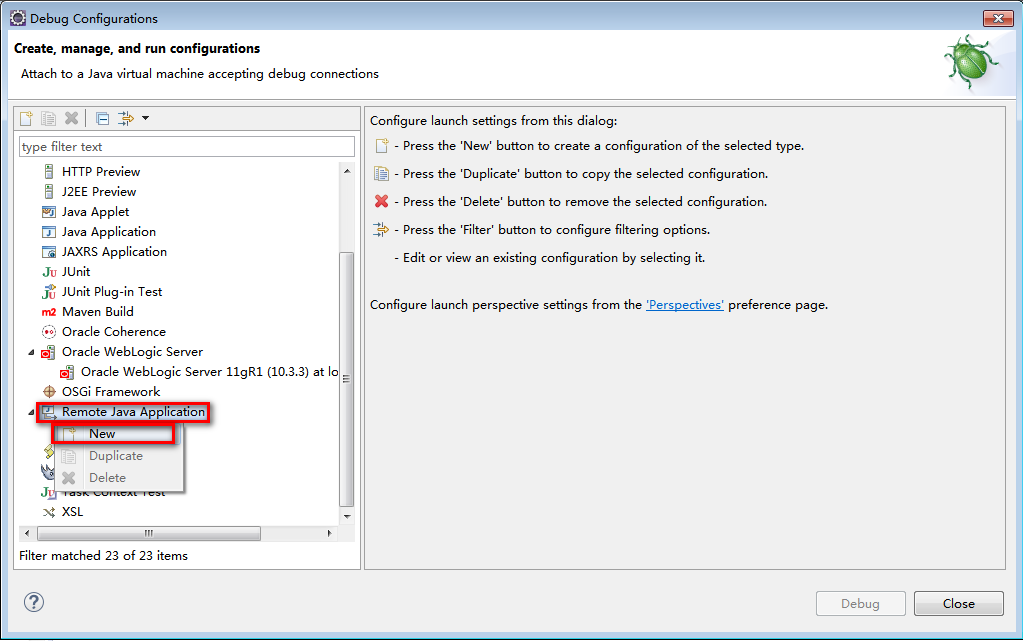The image size is (1023, 641).
Task: Select Maven Build label
Action: point(98,312)
